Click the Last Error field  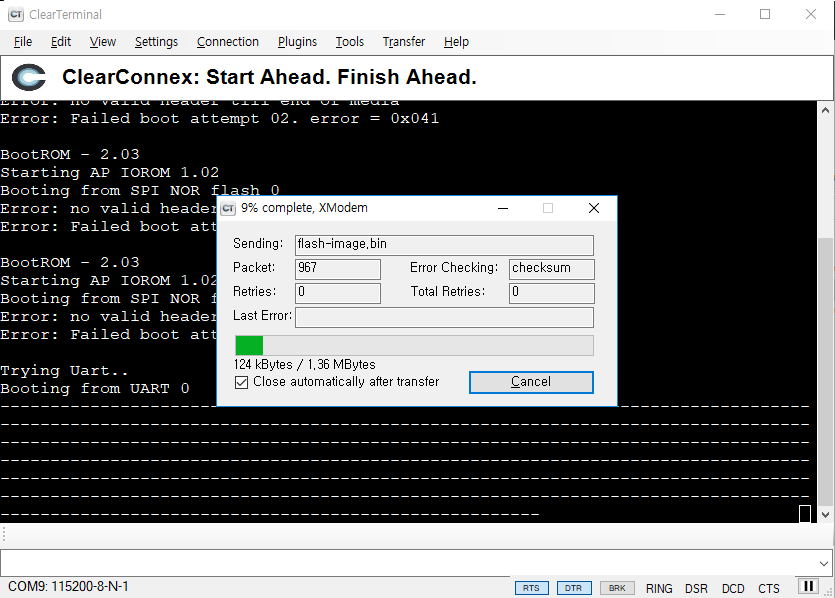click(444, 317)
